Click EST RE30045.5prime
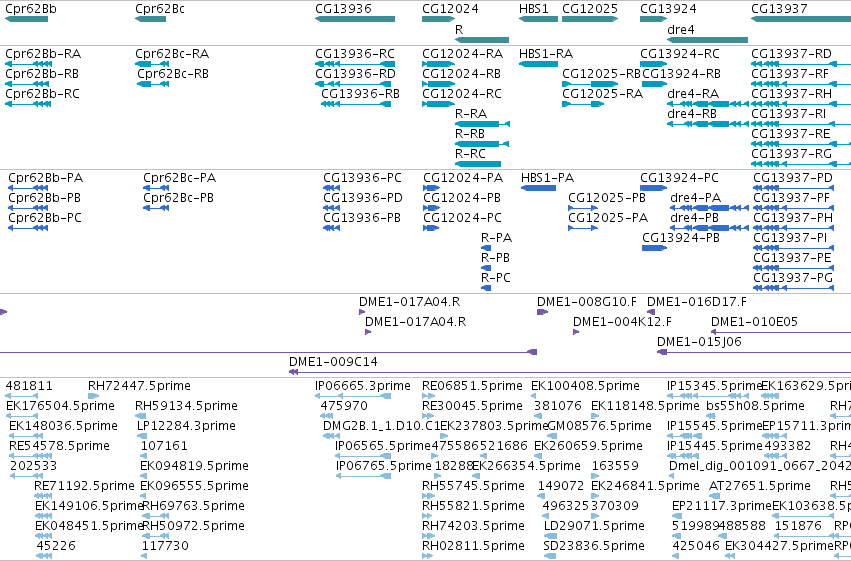Screen dimensions: 851x561 (472, 406)
